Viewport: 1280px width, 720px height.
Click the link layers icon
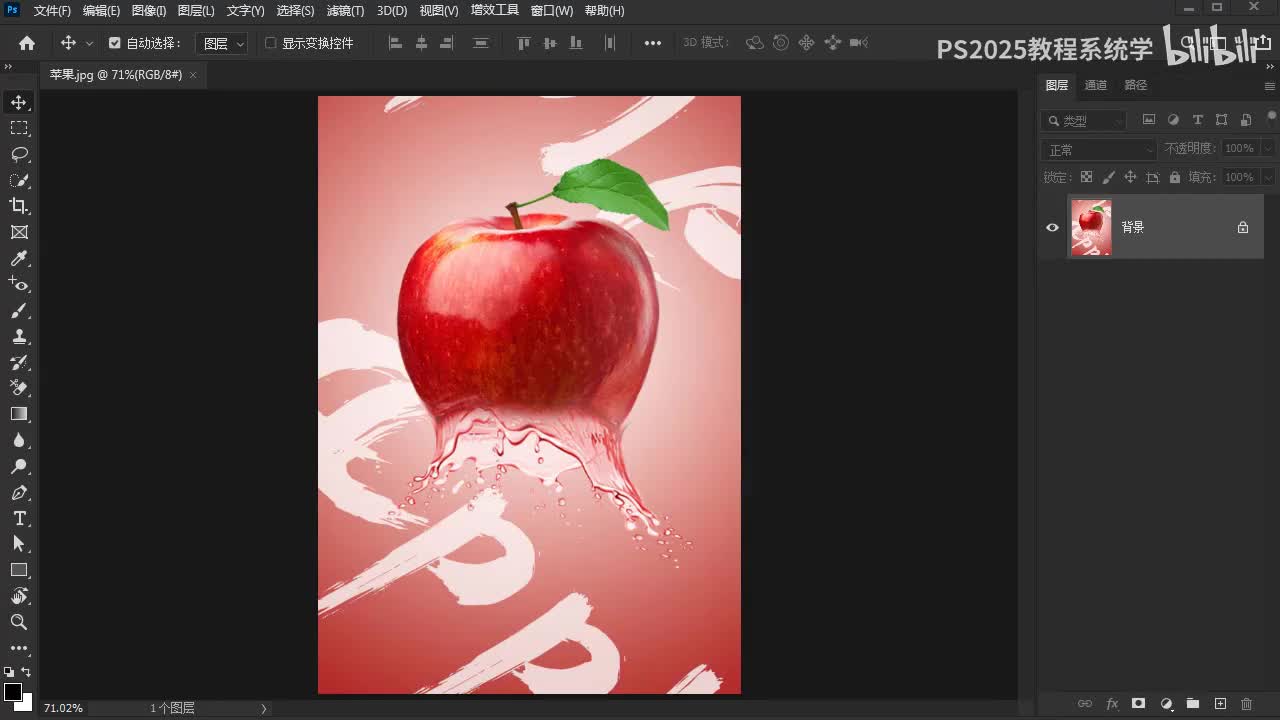(1085, 704)
